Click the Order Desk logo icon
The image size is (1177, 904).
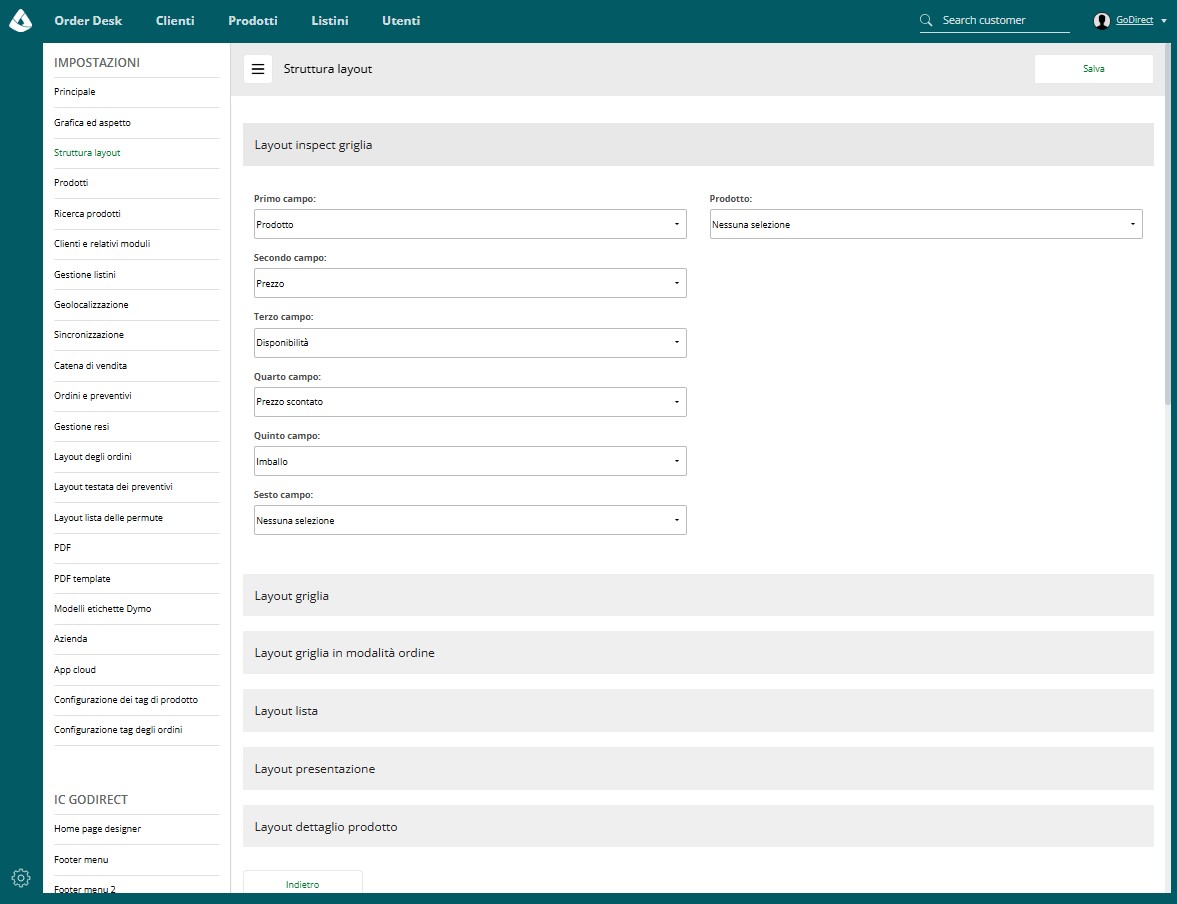(20, 20)
